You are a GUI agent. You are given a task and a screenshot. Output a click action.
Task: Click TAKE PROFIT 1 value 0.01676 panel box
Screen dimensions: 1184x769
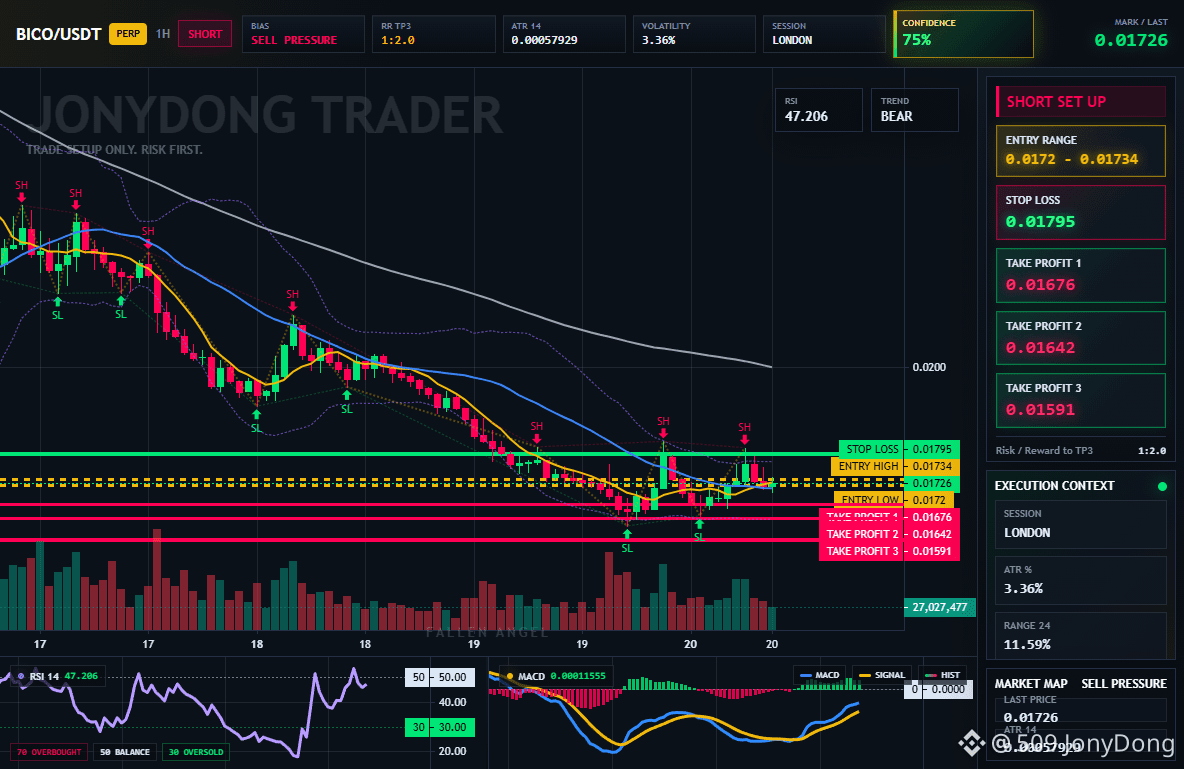[x=1081, y=275]
